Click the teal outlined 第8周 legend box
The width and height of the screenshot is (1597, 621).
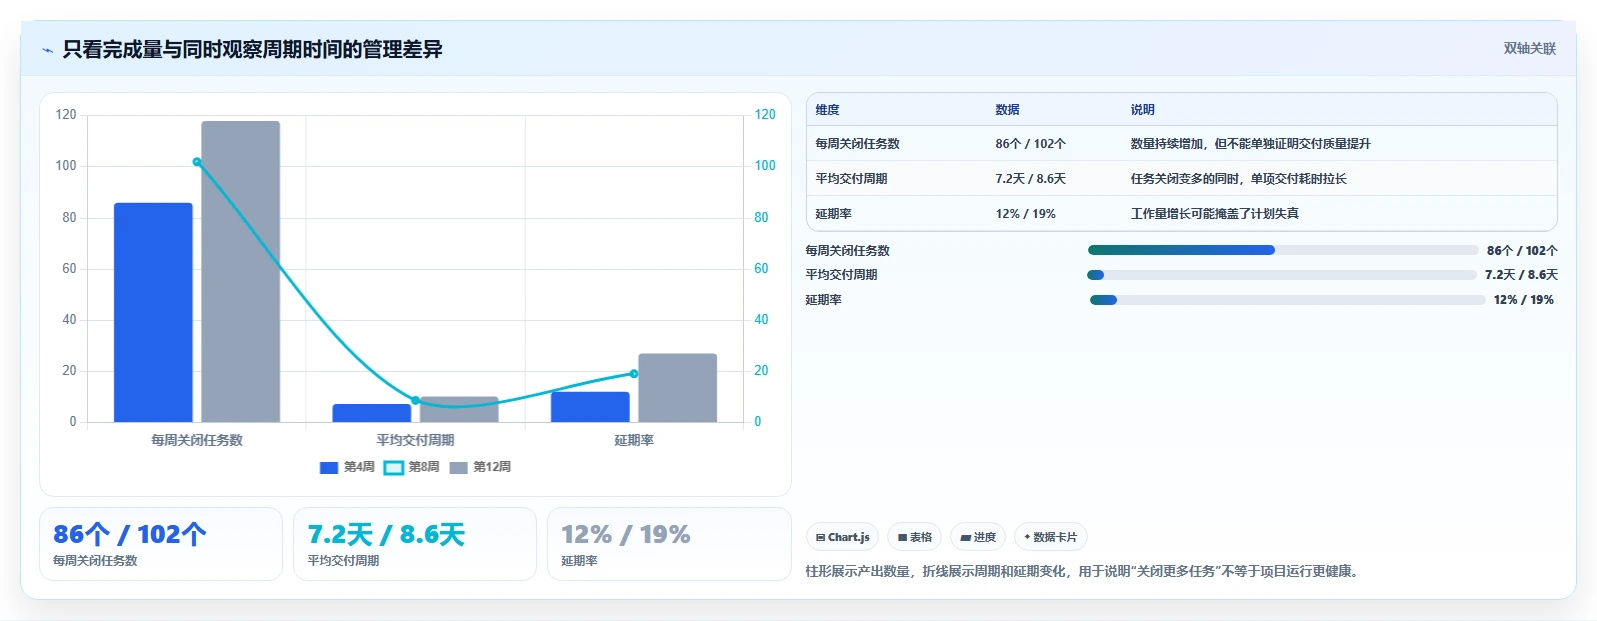coord(394,468)
